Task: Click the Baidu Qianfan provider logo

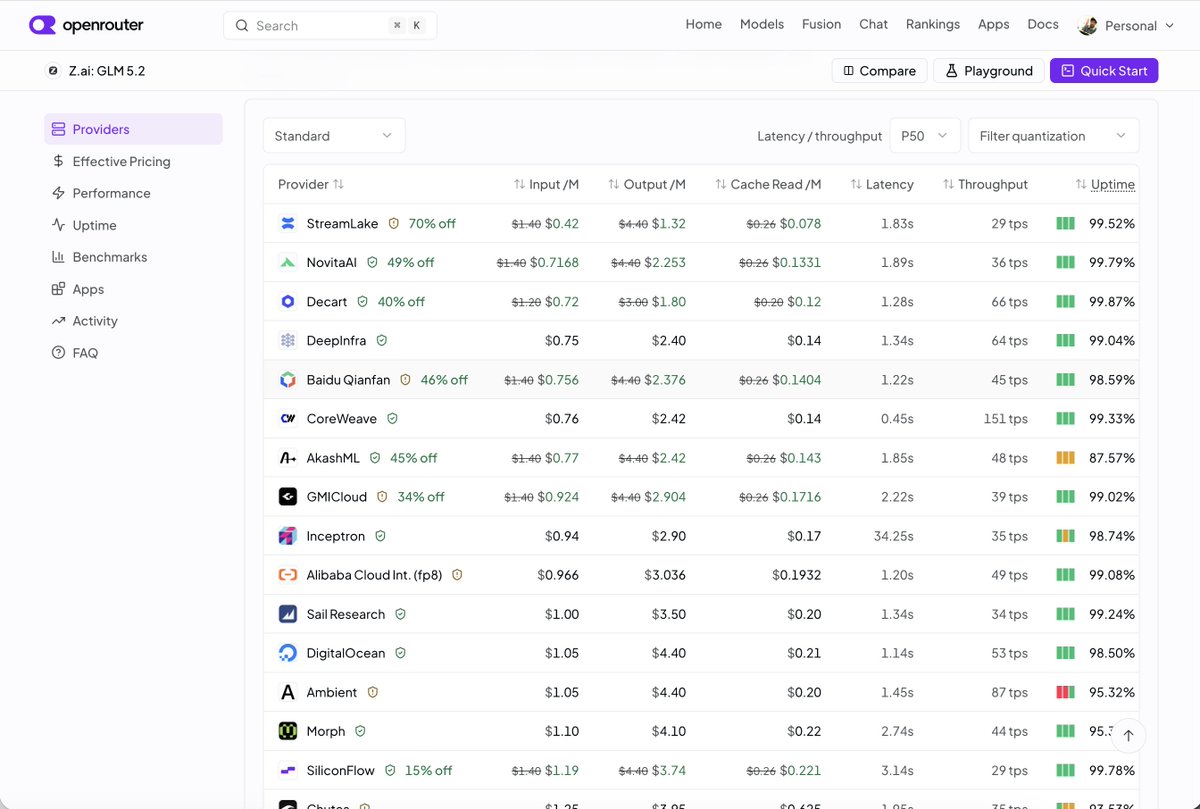Action: click(x=288, y=380)
